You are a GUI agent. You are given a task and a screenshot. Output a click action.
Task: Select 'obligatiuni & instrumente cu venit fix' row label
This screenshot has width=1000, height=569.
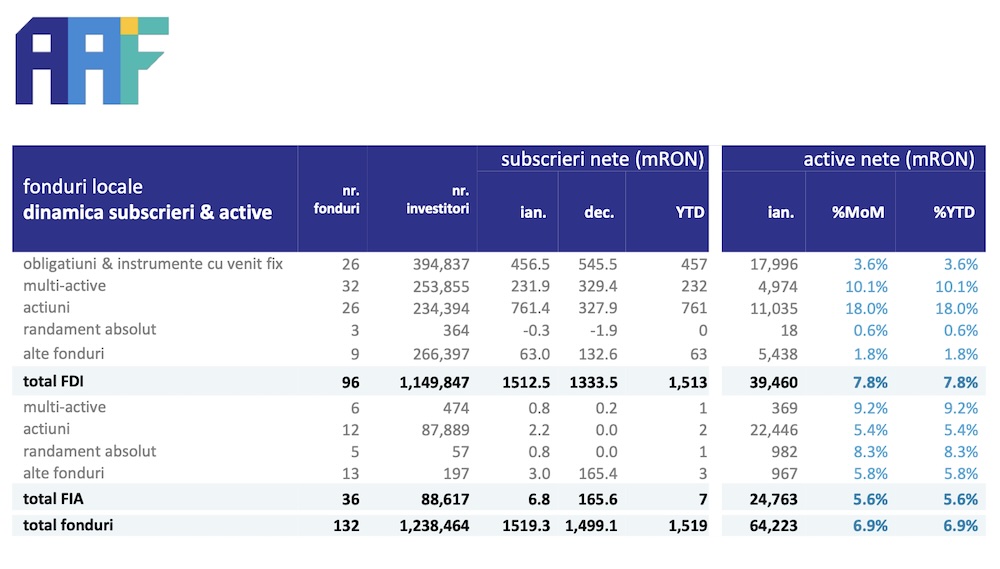[x=153, y=264]
